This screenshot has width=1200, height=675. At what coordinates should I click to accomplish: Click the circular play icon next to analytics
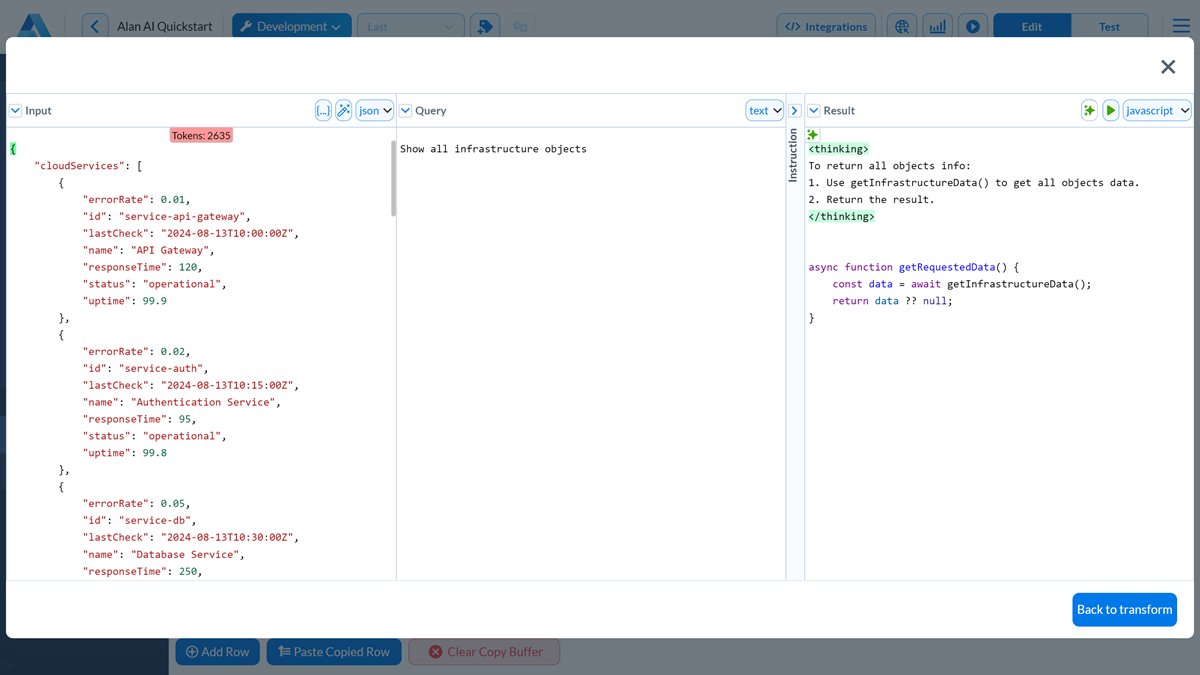972,25
